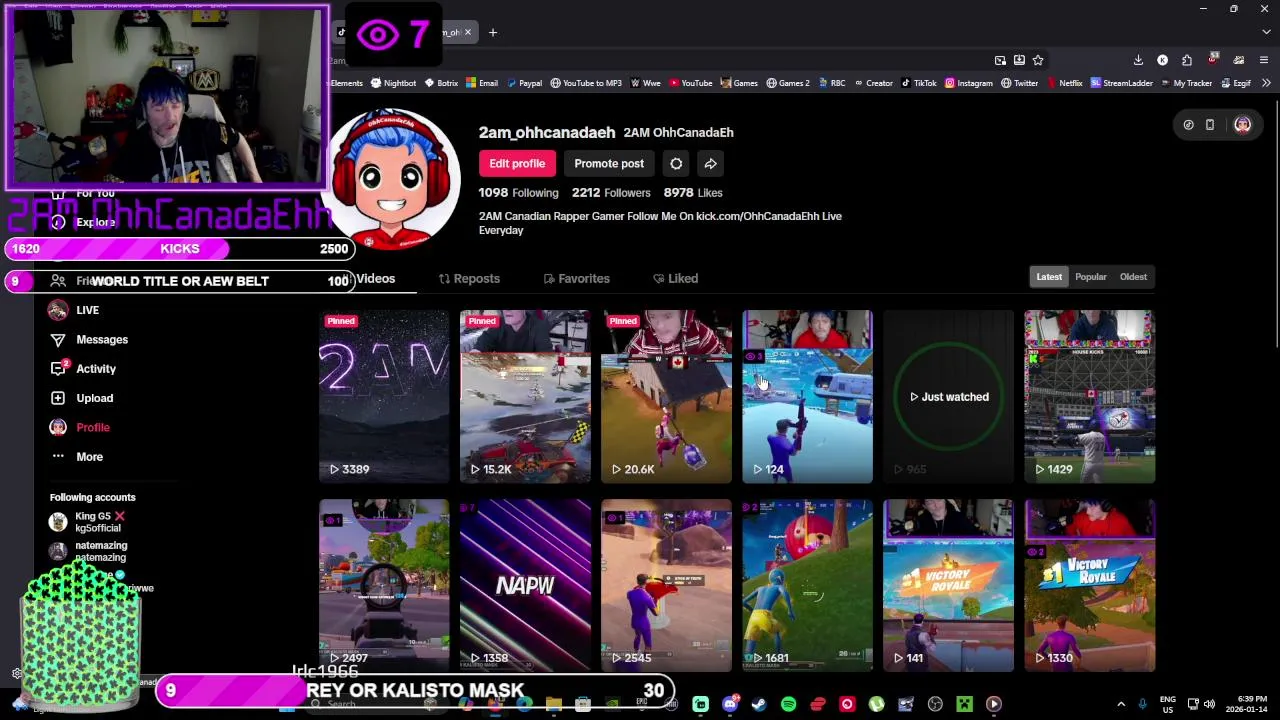This screenshot has width=1280, height=720.
Task: Open the Nightbot bookmark
Action: click(393, 83)
